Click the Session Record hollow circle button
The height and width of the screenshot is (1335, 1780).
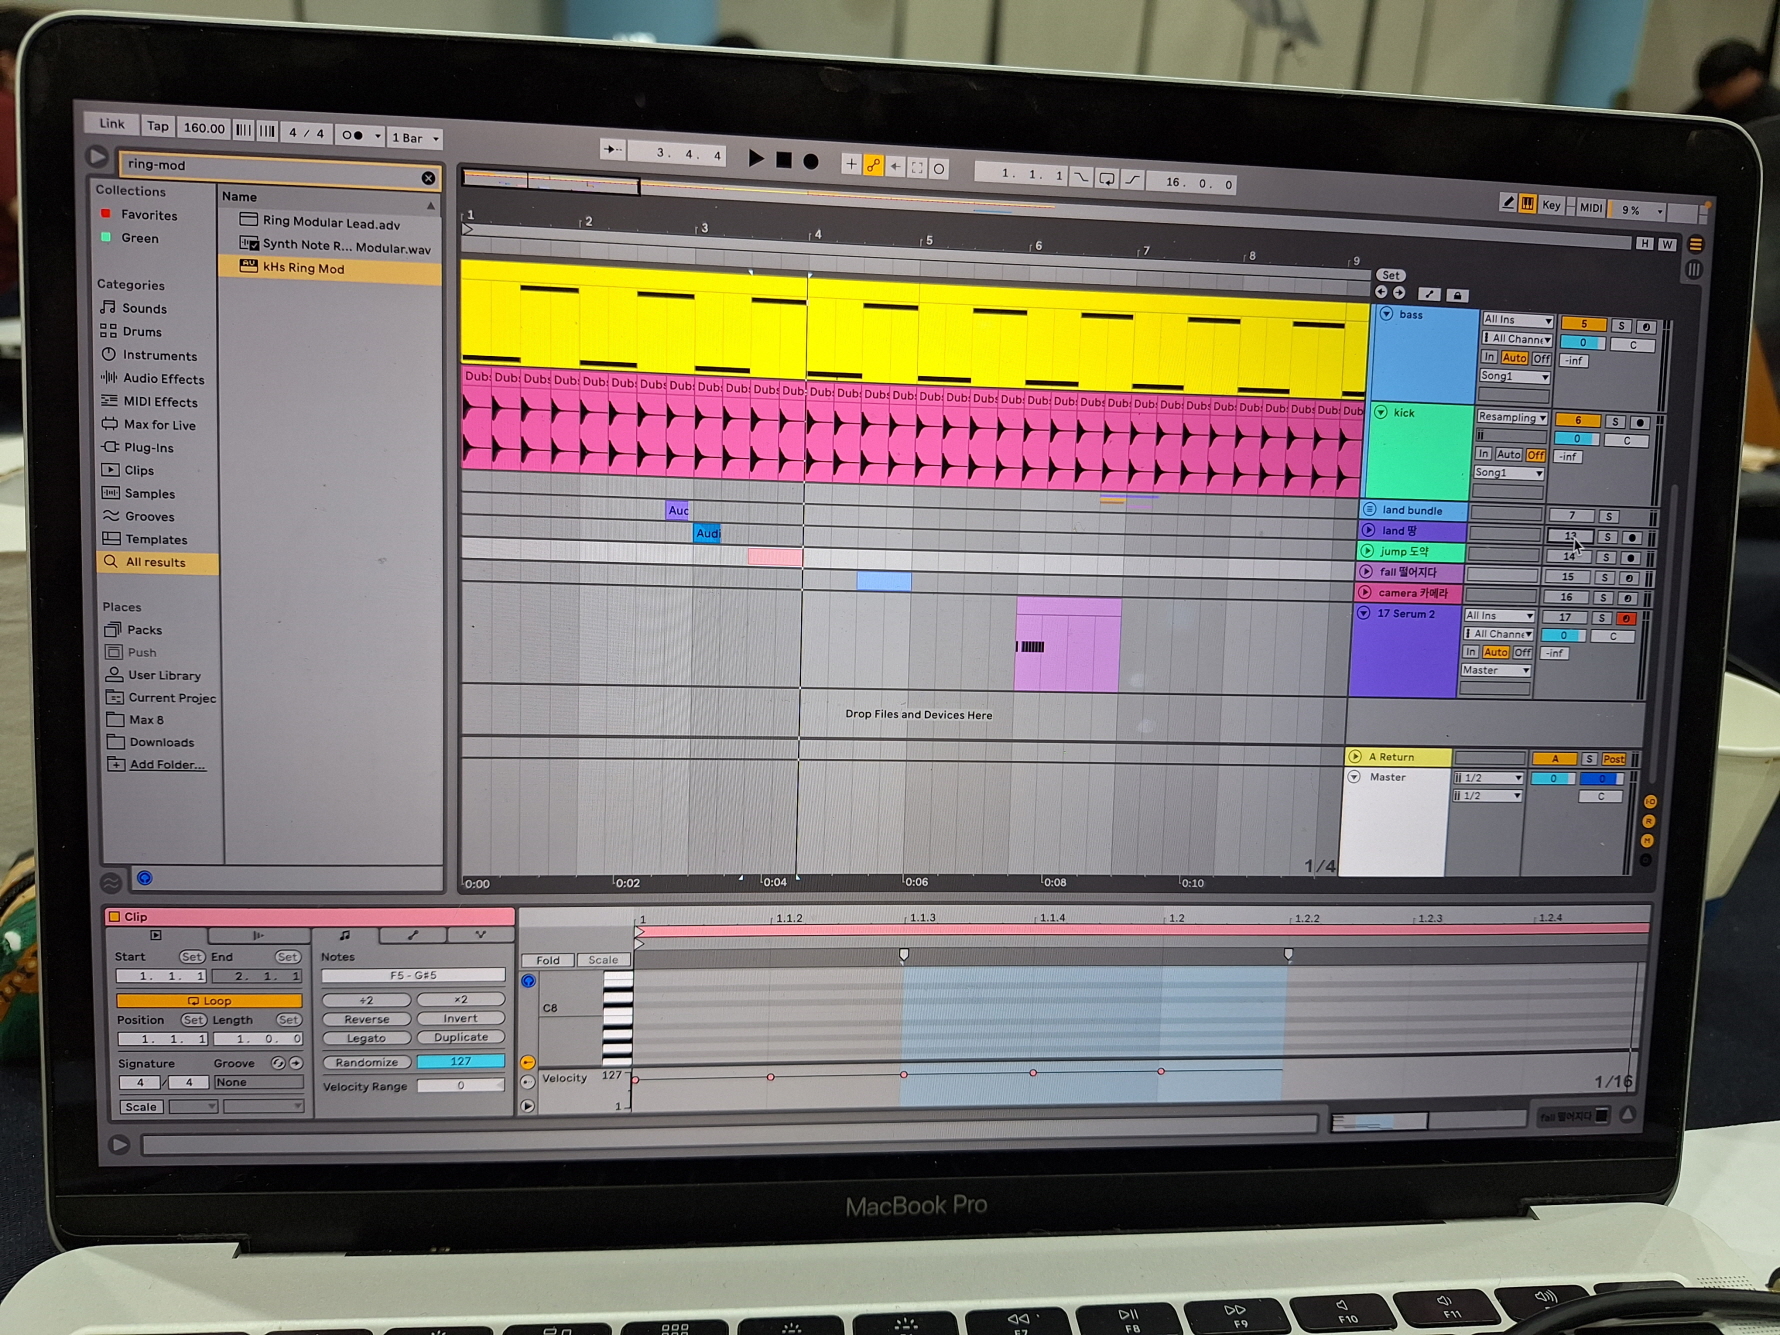tap(939, 168)
